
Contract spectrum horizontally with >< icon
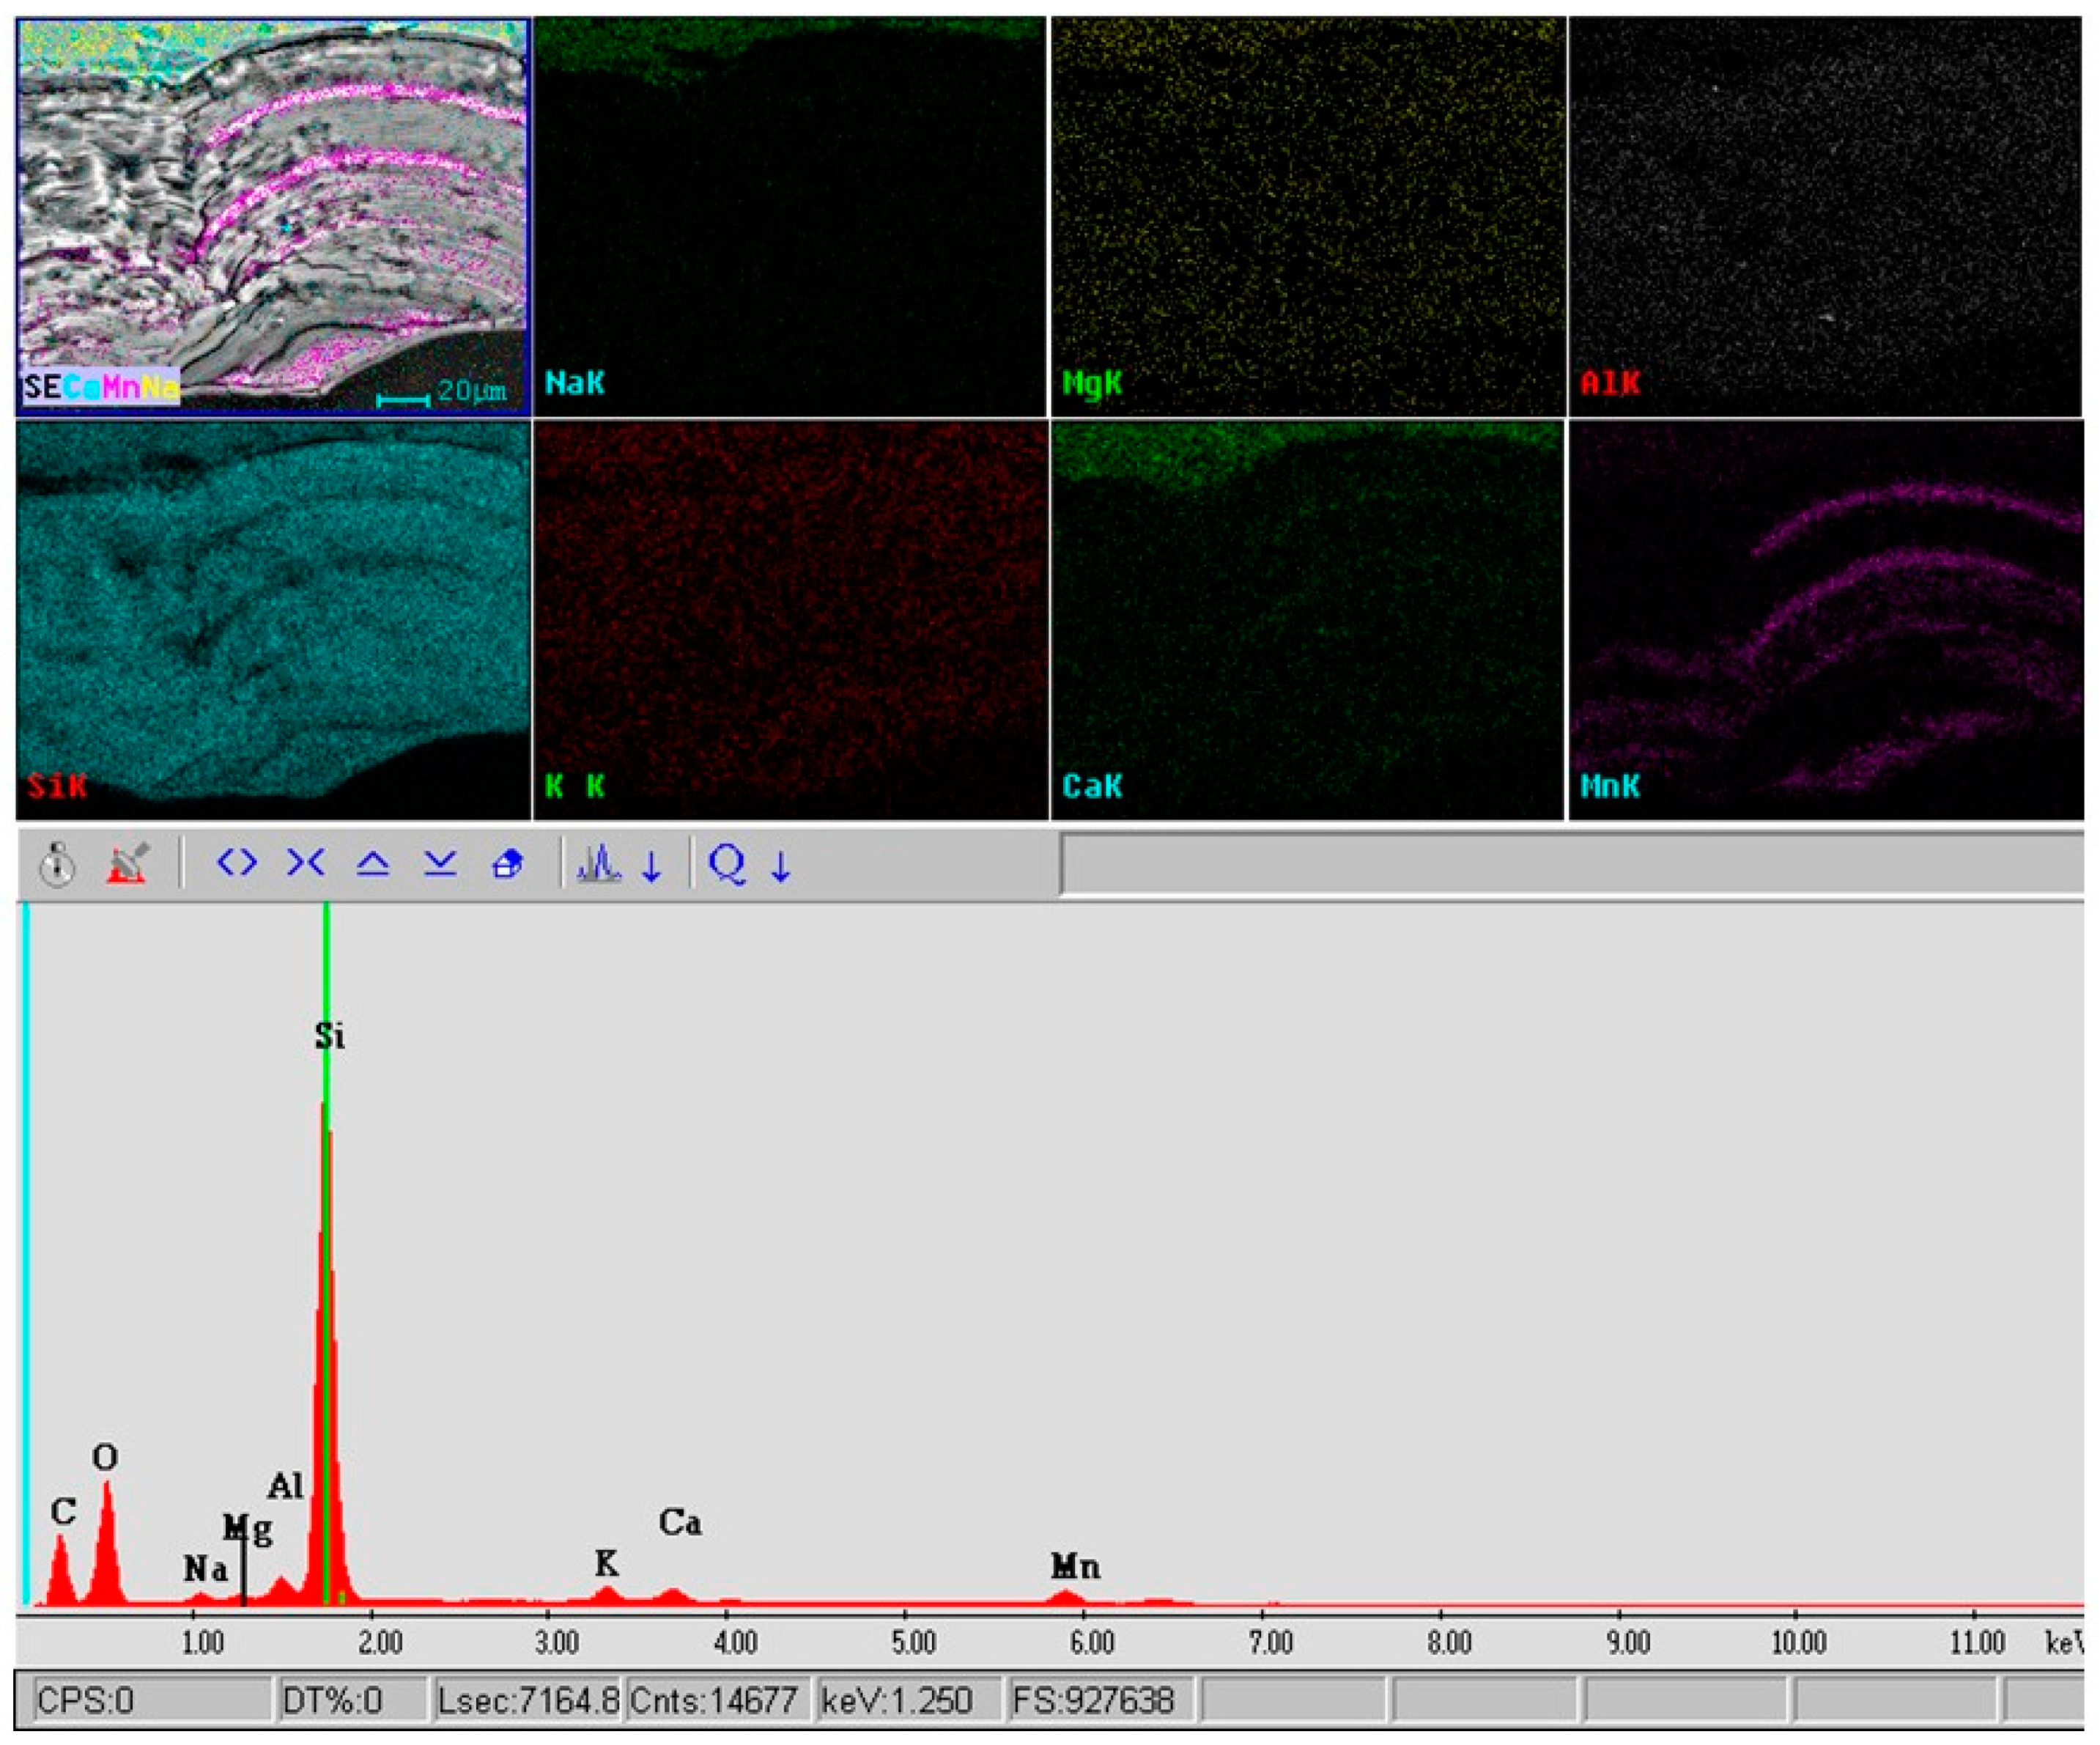click(x=306, y=862)
